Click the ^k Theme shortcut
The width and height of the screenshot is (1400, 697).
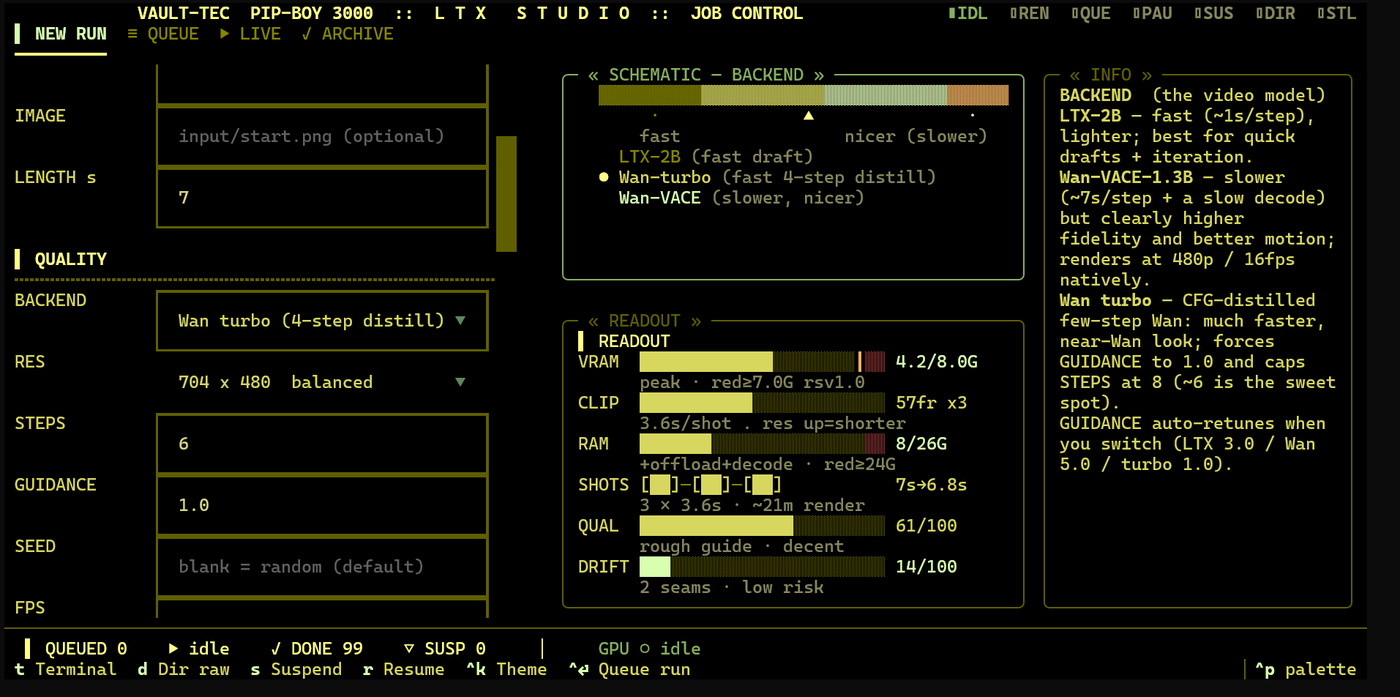click(x=506, y=669)
